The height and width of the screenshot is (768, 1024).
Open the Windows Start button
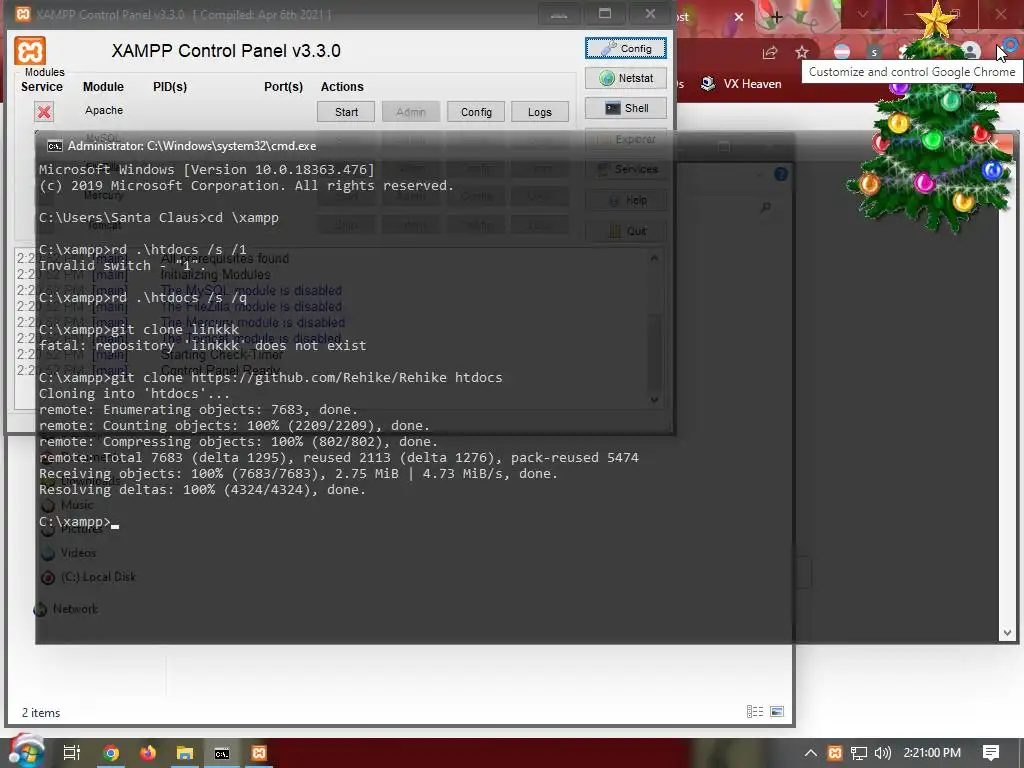click(25, 752)
